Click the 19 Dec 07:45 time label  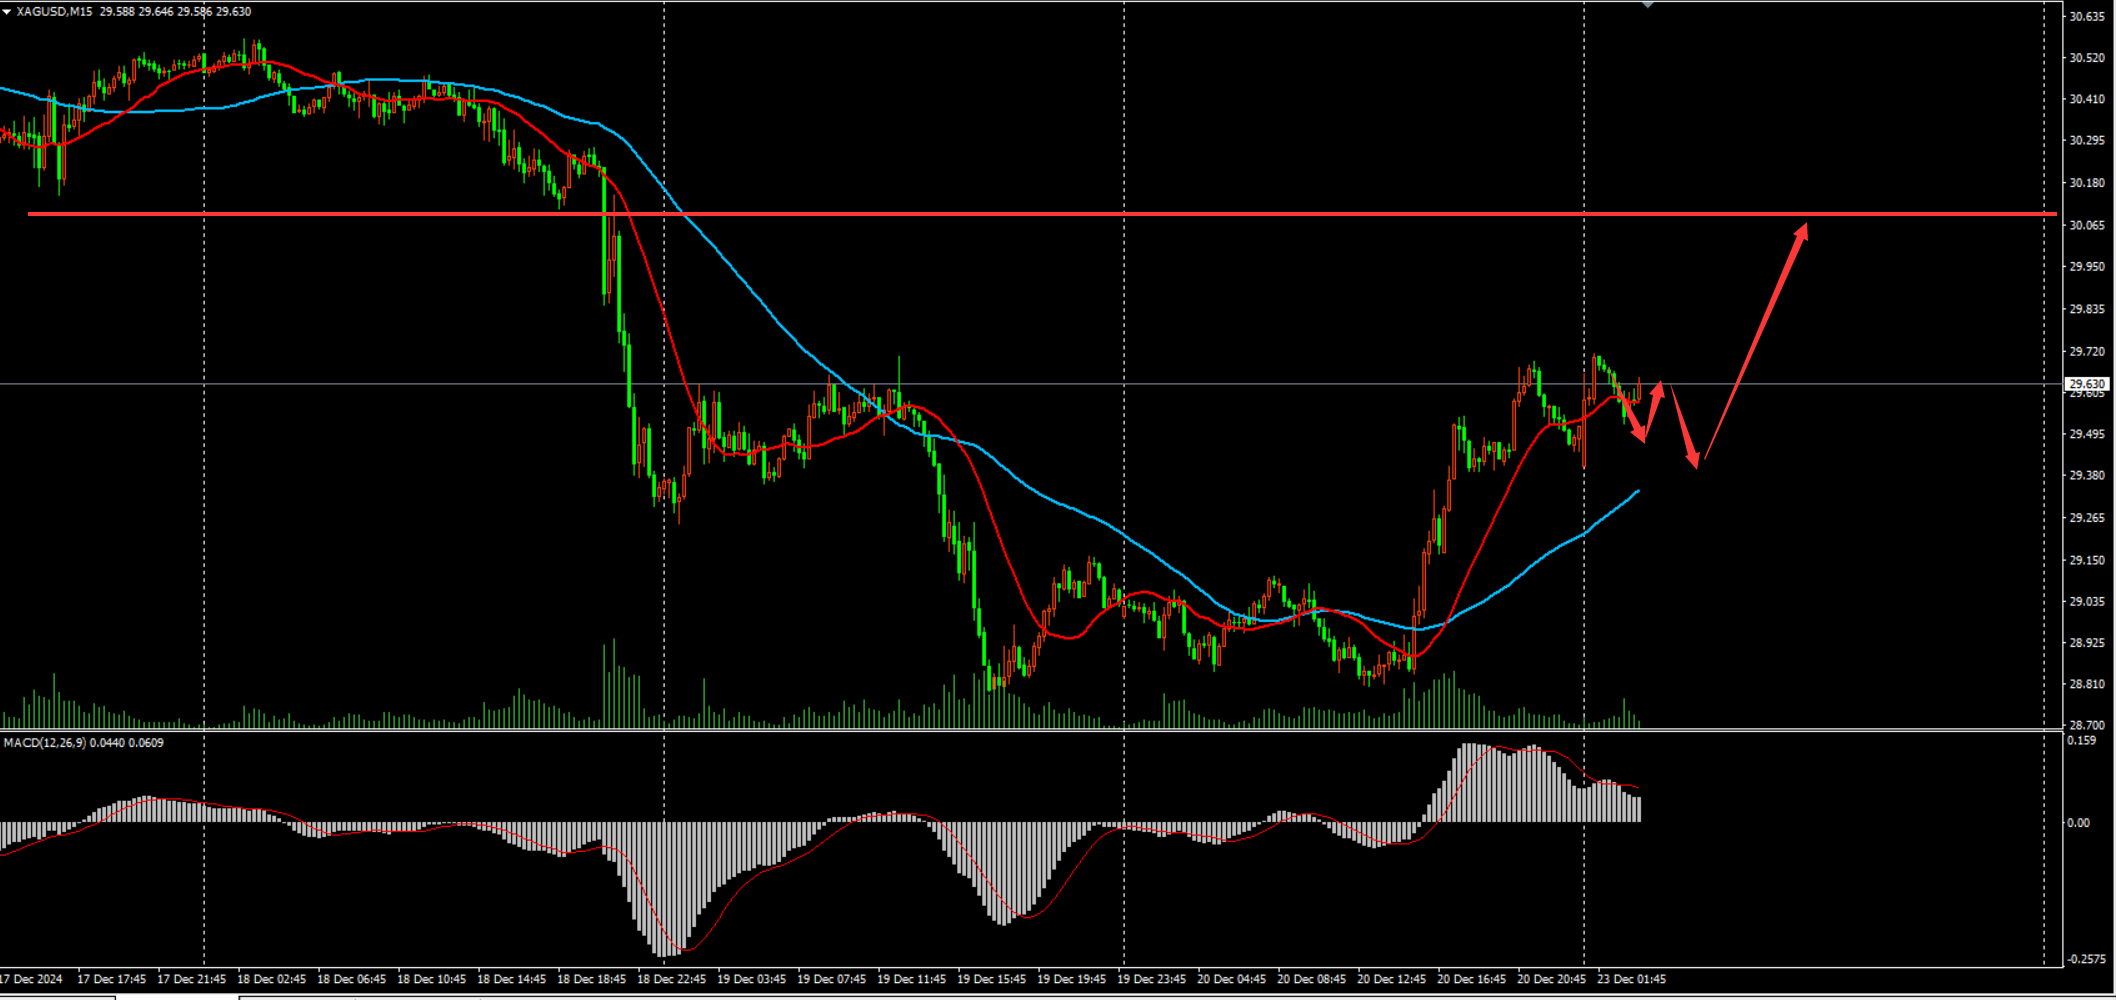pos(831,979)
